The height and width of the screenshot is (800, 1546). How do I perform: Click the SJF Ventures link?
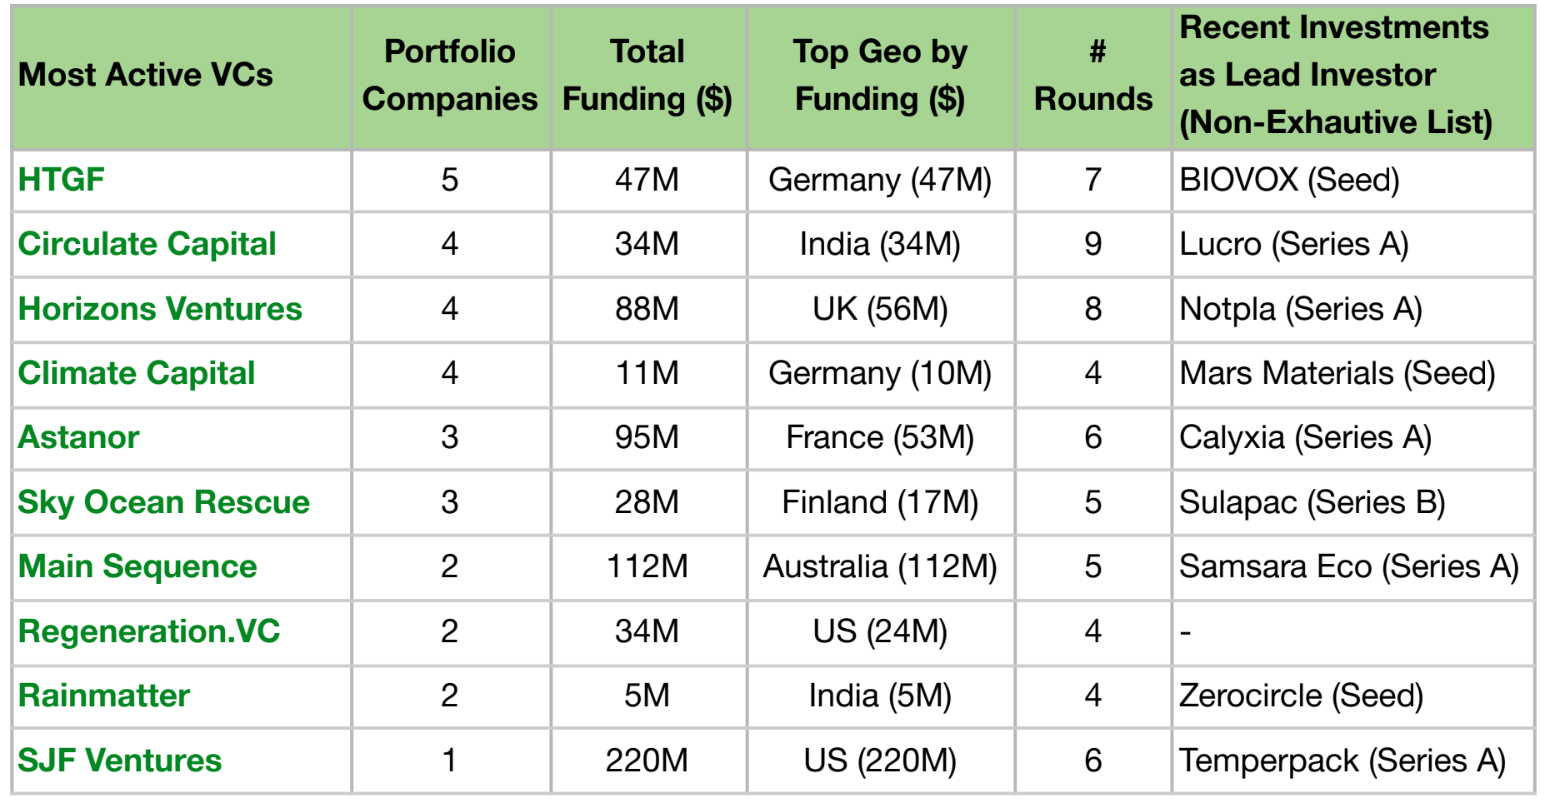pos(120,760)
